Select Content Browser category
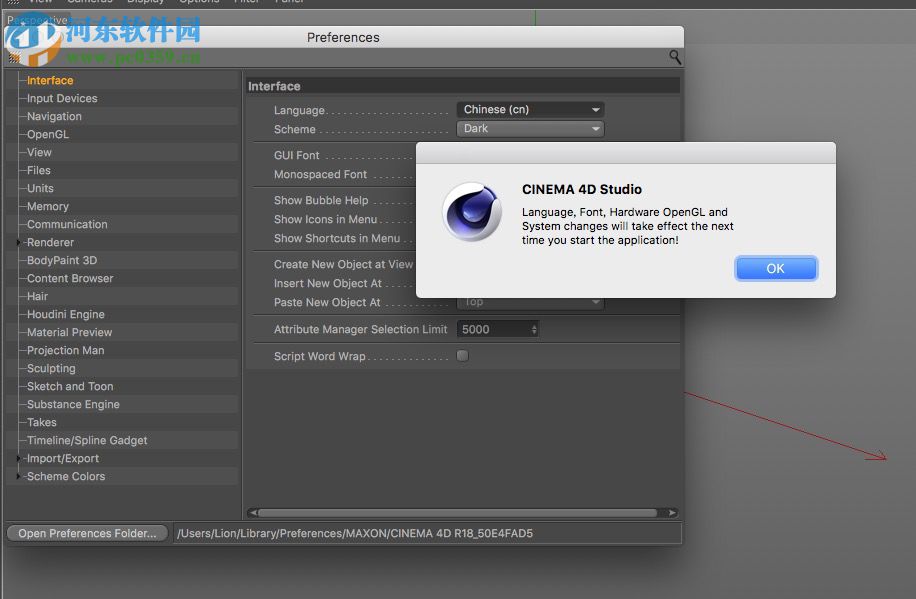 (x=70, y=278)
